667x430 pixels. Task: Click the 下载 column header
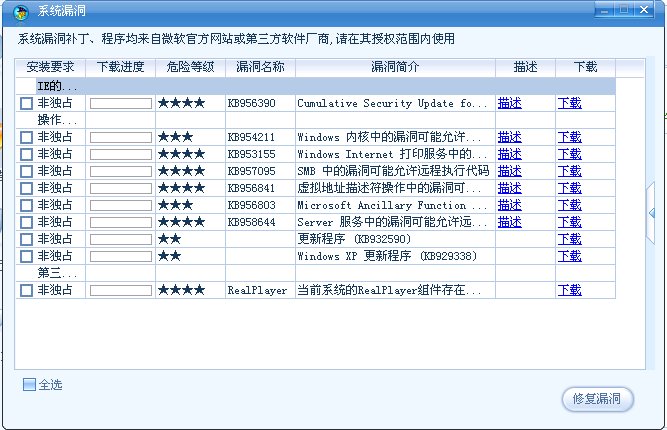(x=585, y=68)
